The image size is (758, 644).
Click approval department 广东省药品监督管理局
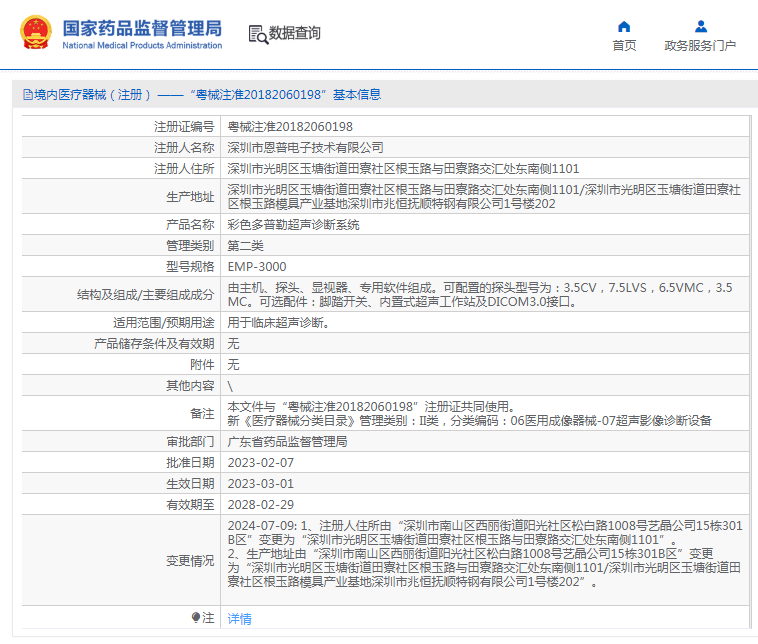tap(287, 442)
